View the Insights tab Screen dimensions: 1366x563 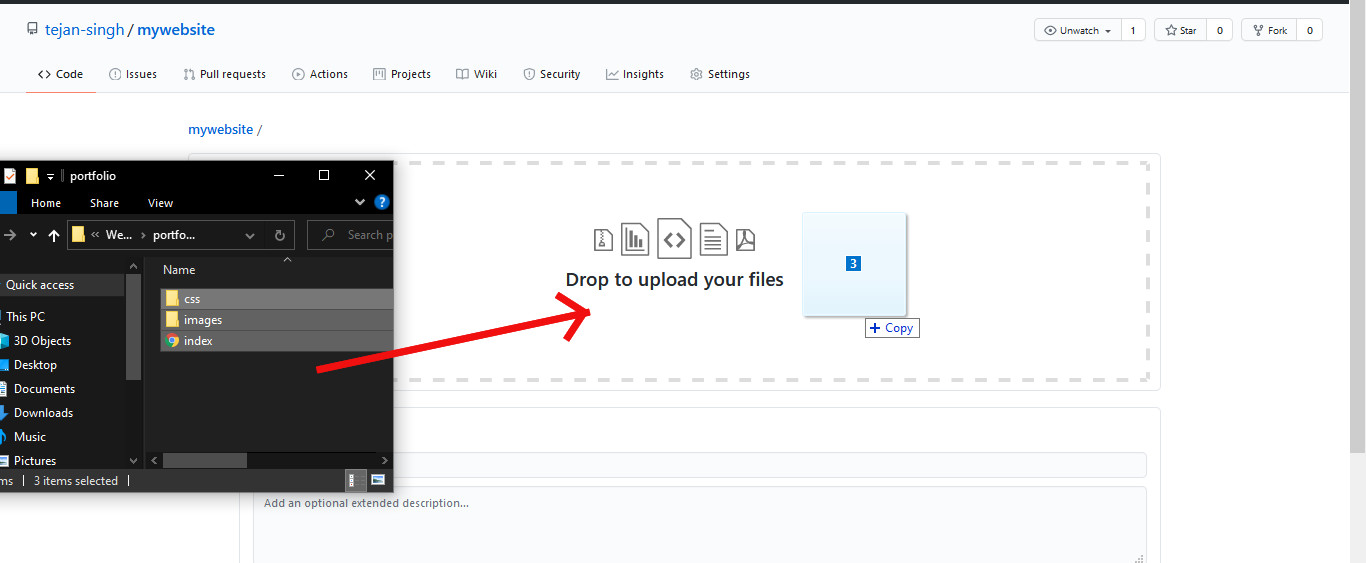635,74
